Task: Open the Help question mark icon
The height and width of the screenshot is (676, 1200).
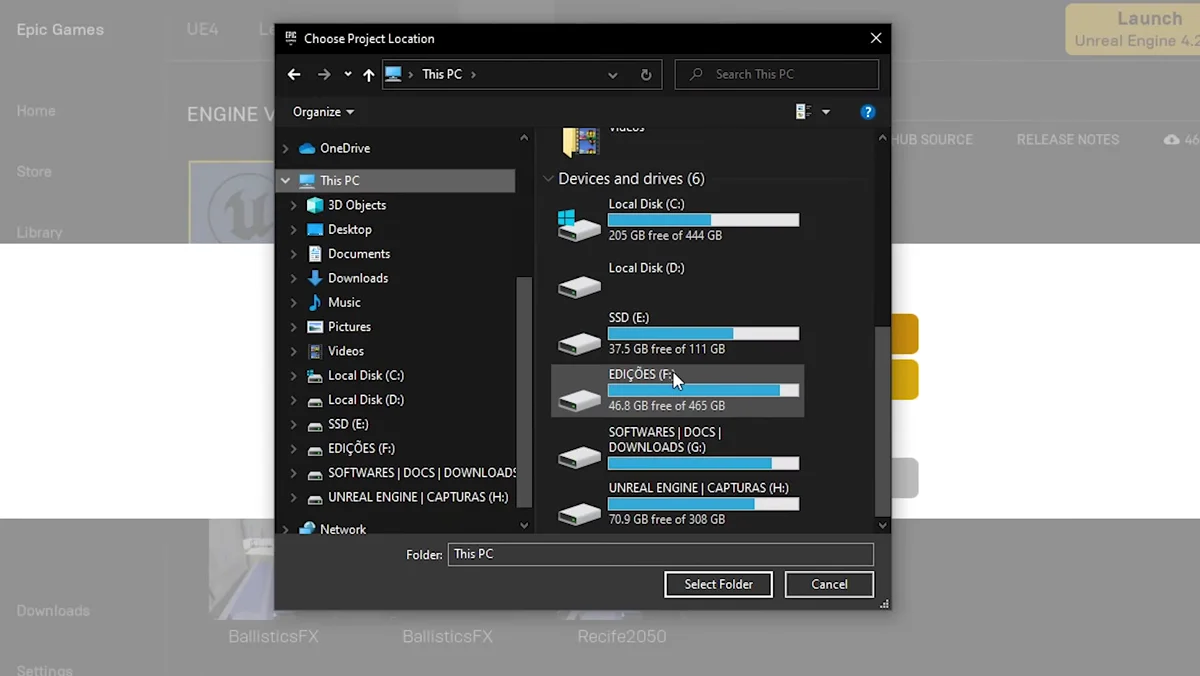Action: 868,112
